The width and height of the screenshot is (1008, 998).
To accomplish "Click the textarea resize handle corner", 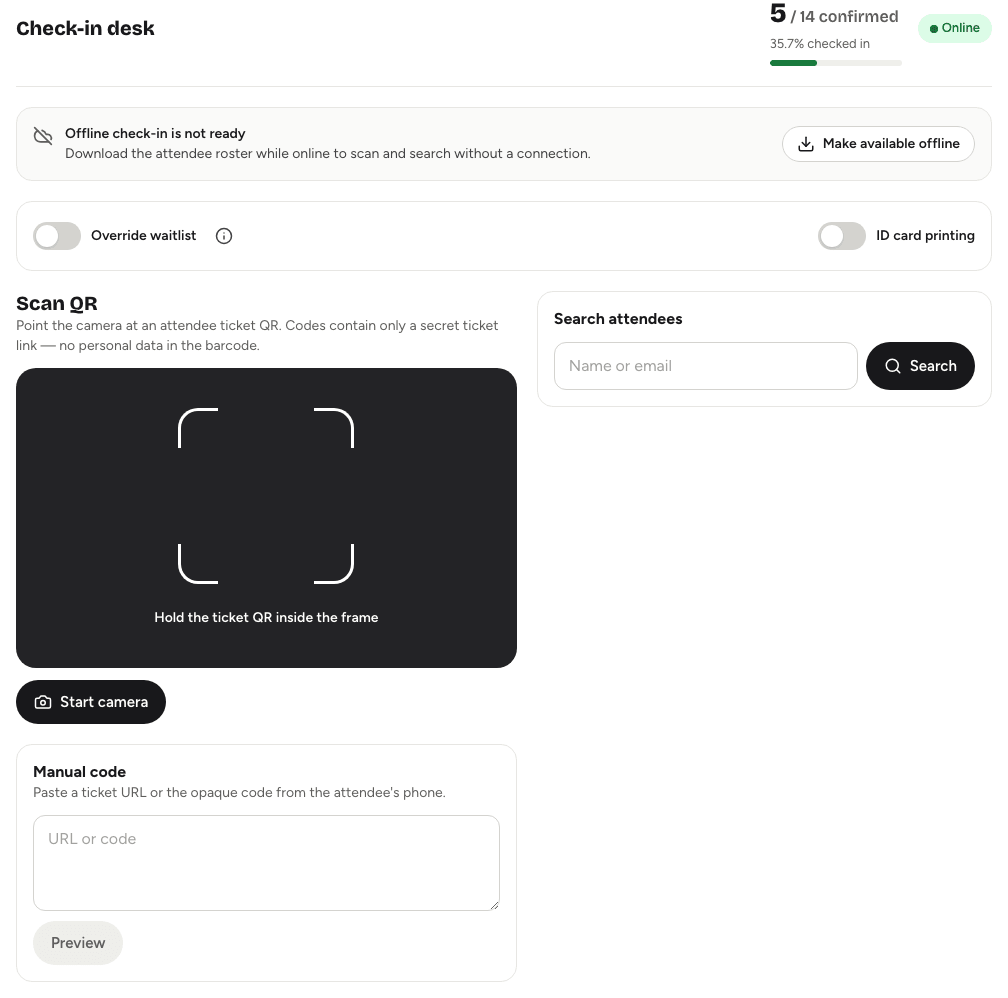I will click(x=494, y=905).
